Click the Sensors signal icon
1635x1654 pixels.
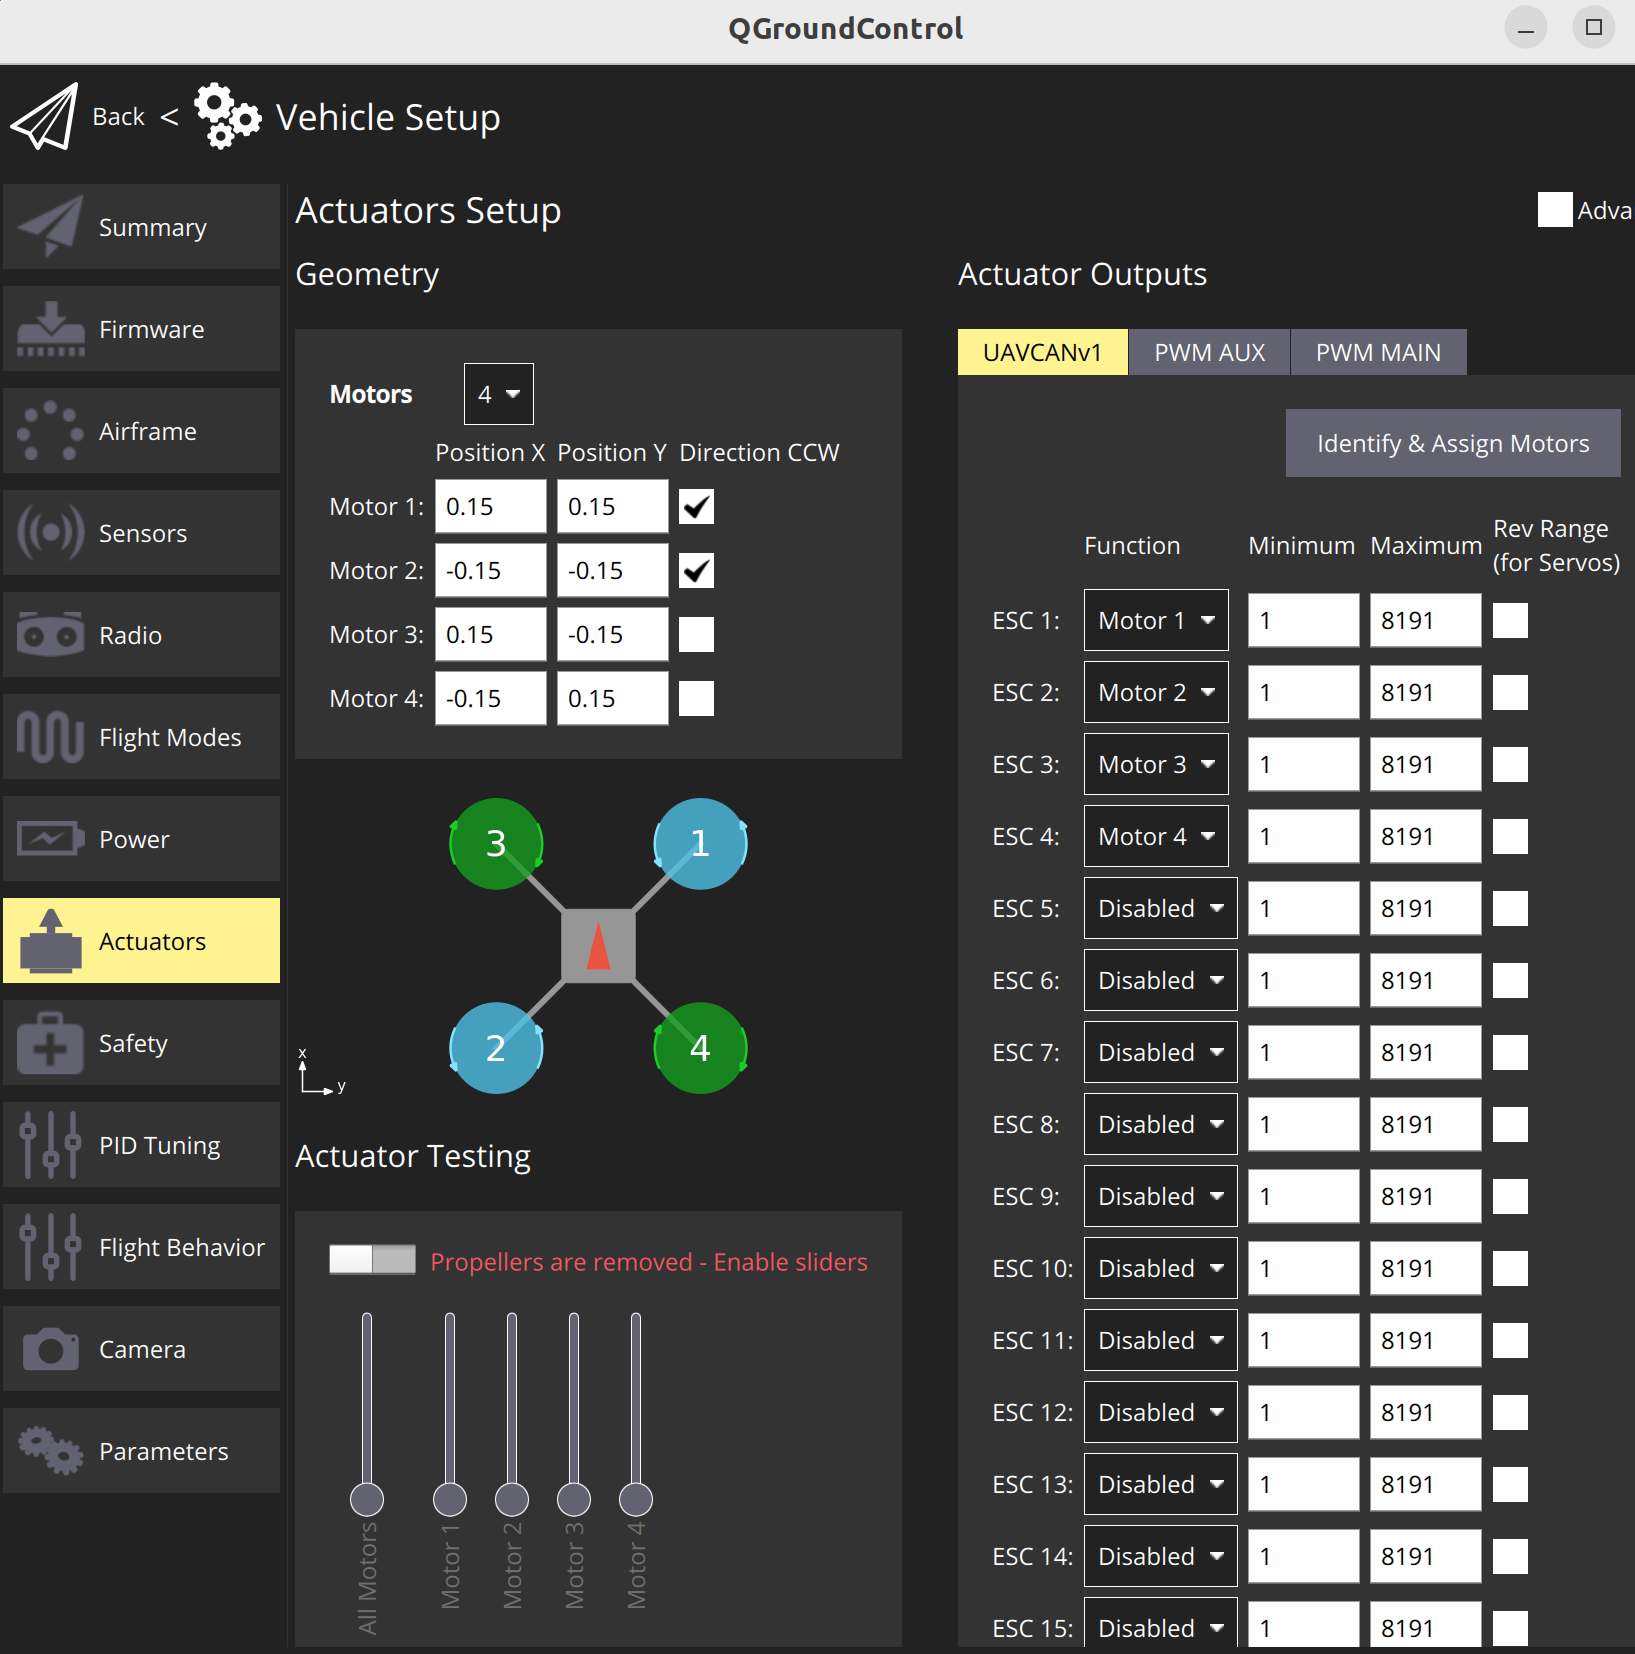[50, 533]
